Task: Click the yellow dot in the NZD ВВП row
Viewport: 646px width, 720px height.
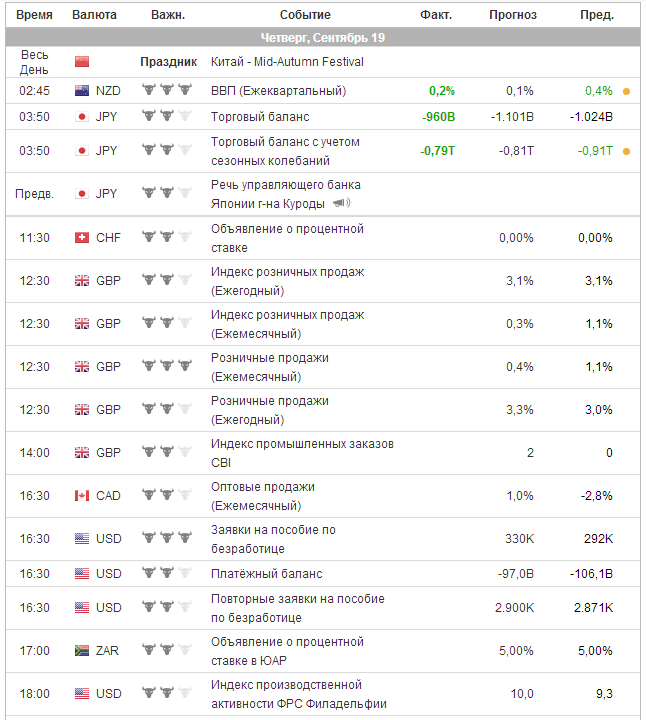Action: tap(626, 91)
